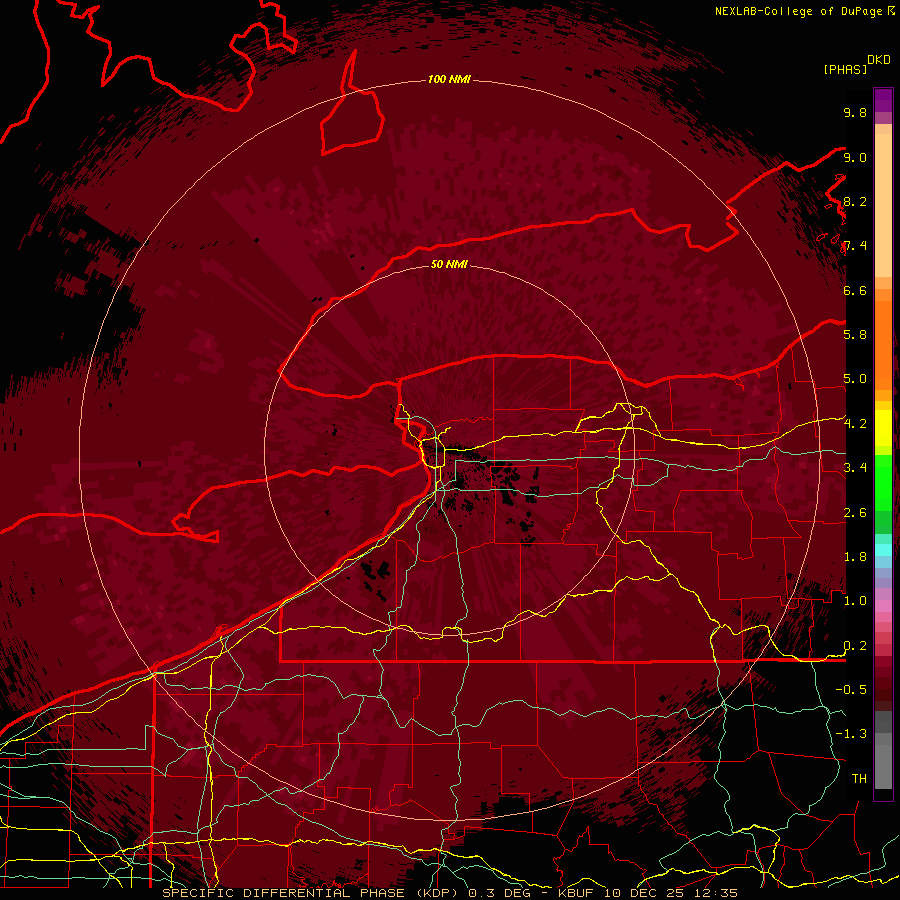
Task: Click the -1.3 scale value
Action: 851,734
